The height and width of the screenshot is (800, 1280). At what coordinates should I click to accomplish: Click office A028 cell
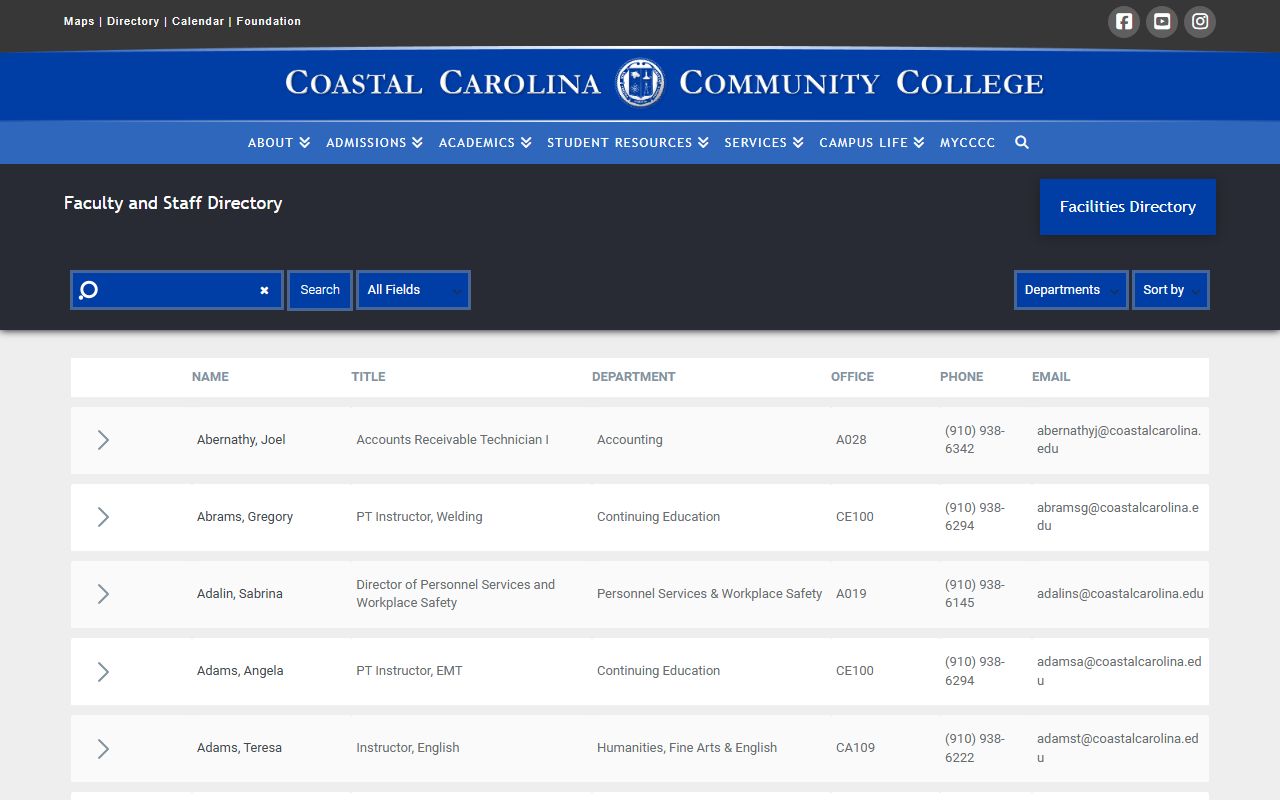click(x=851, y=440)
